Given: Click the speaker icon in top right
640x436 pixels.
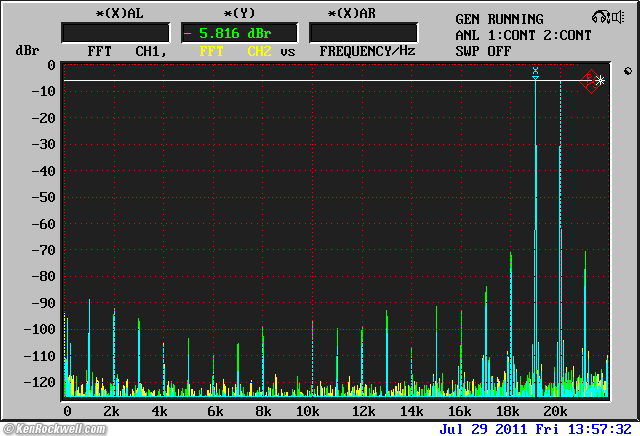Looking at the screenshot, I should [617, 17].
